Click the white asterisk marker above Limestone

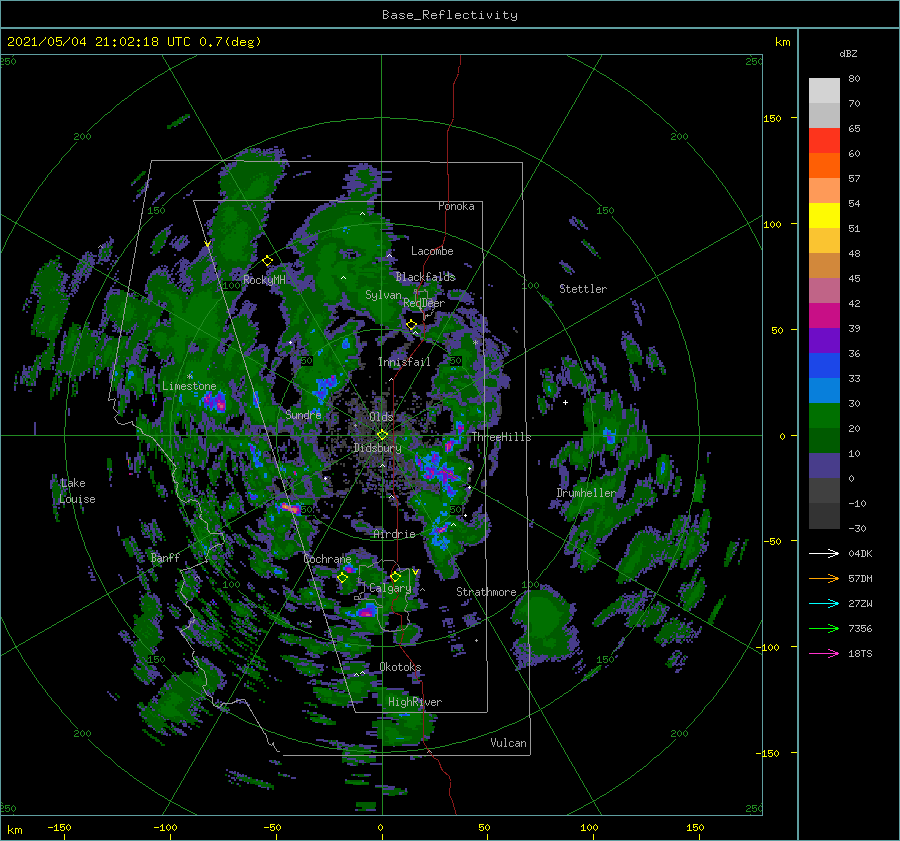pyautogui.click(x=190, y=377)
